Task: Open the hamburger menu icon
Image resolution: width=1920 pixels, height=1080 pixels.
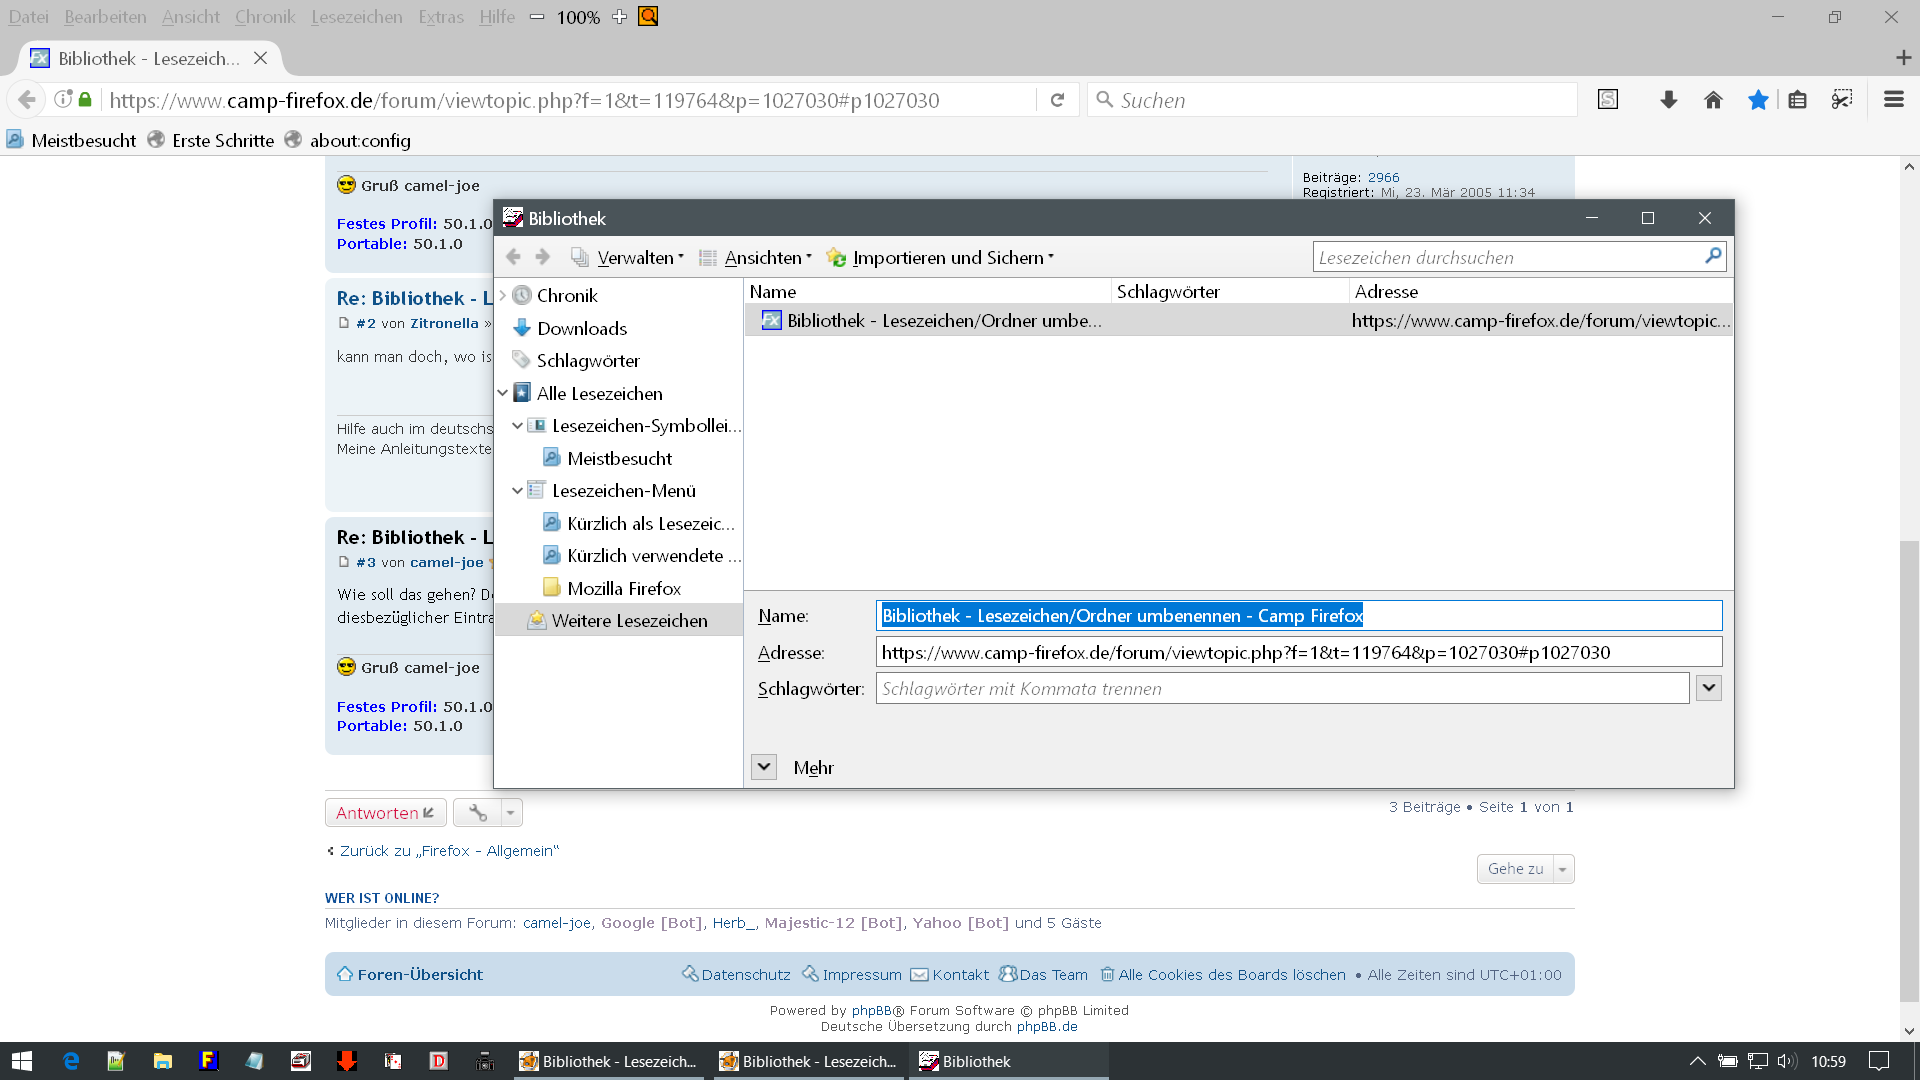Action: click(1893, 100)
